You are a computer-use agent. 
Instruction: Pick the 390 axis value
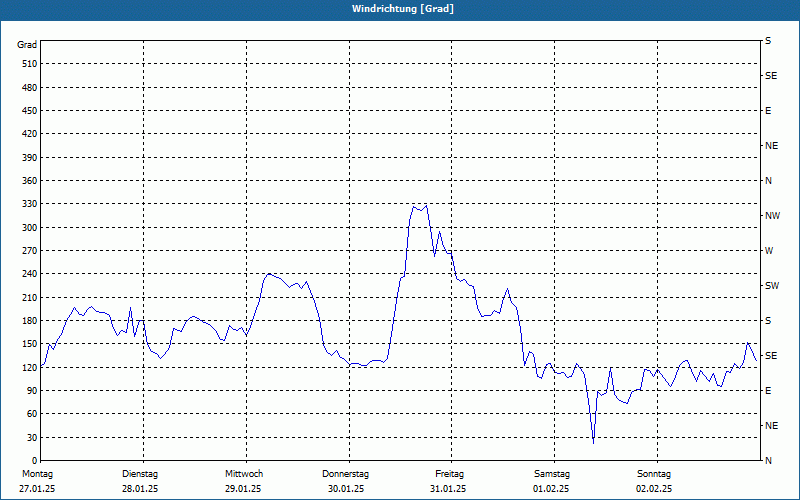(30, 158)
